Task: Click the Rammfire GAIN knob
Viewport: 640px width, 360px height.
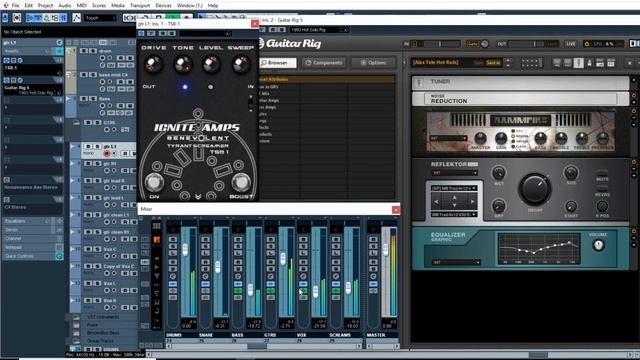Action: pos(501,138)
